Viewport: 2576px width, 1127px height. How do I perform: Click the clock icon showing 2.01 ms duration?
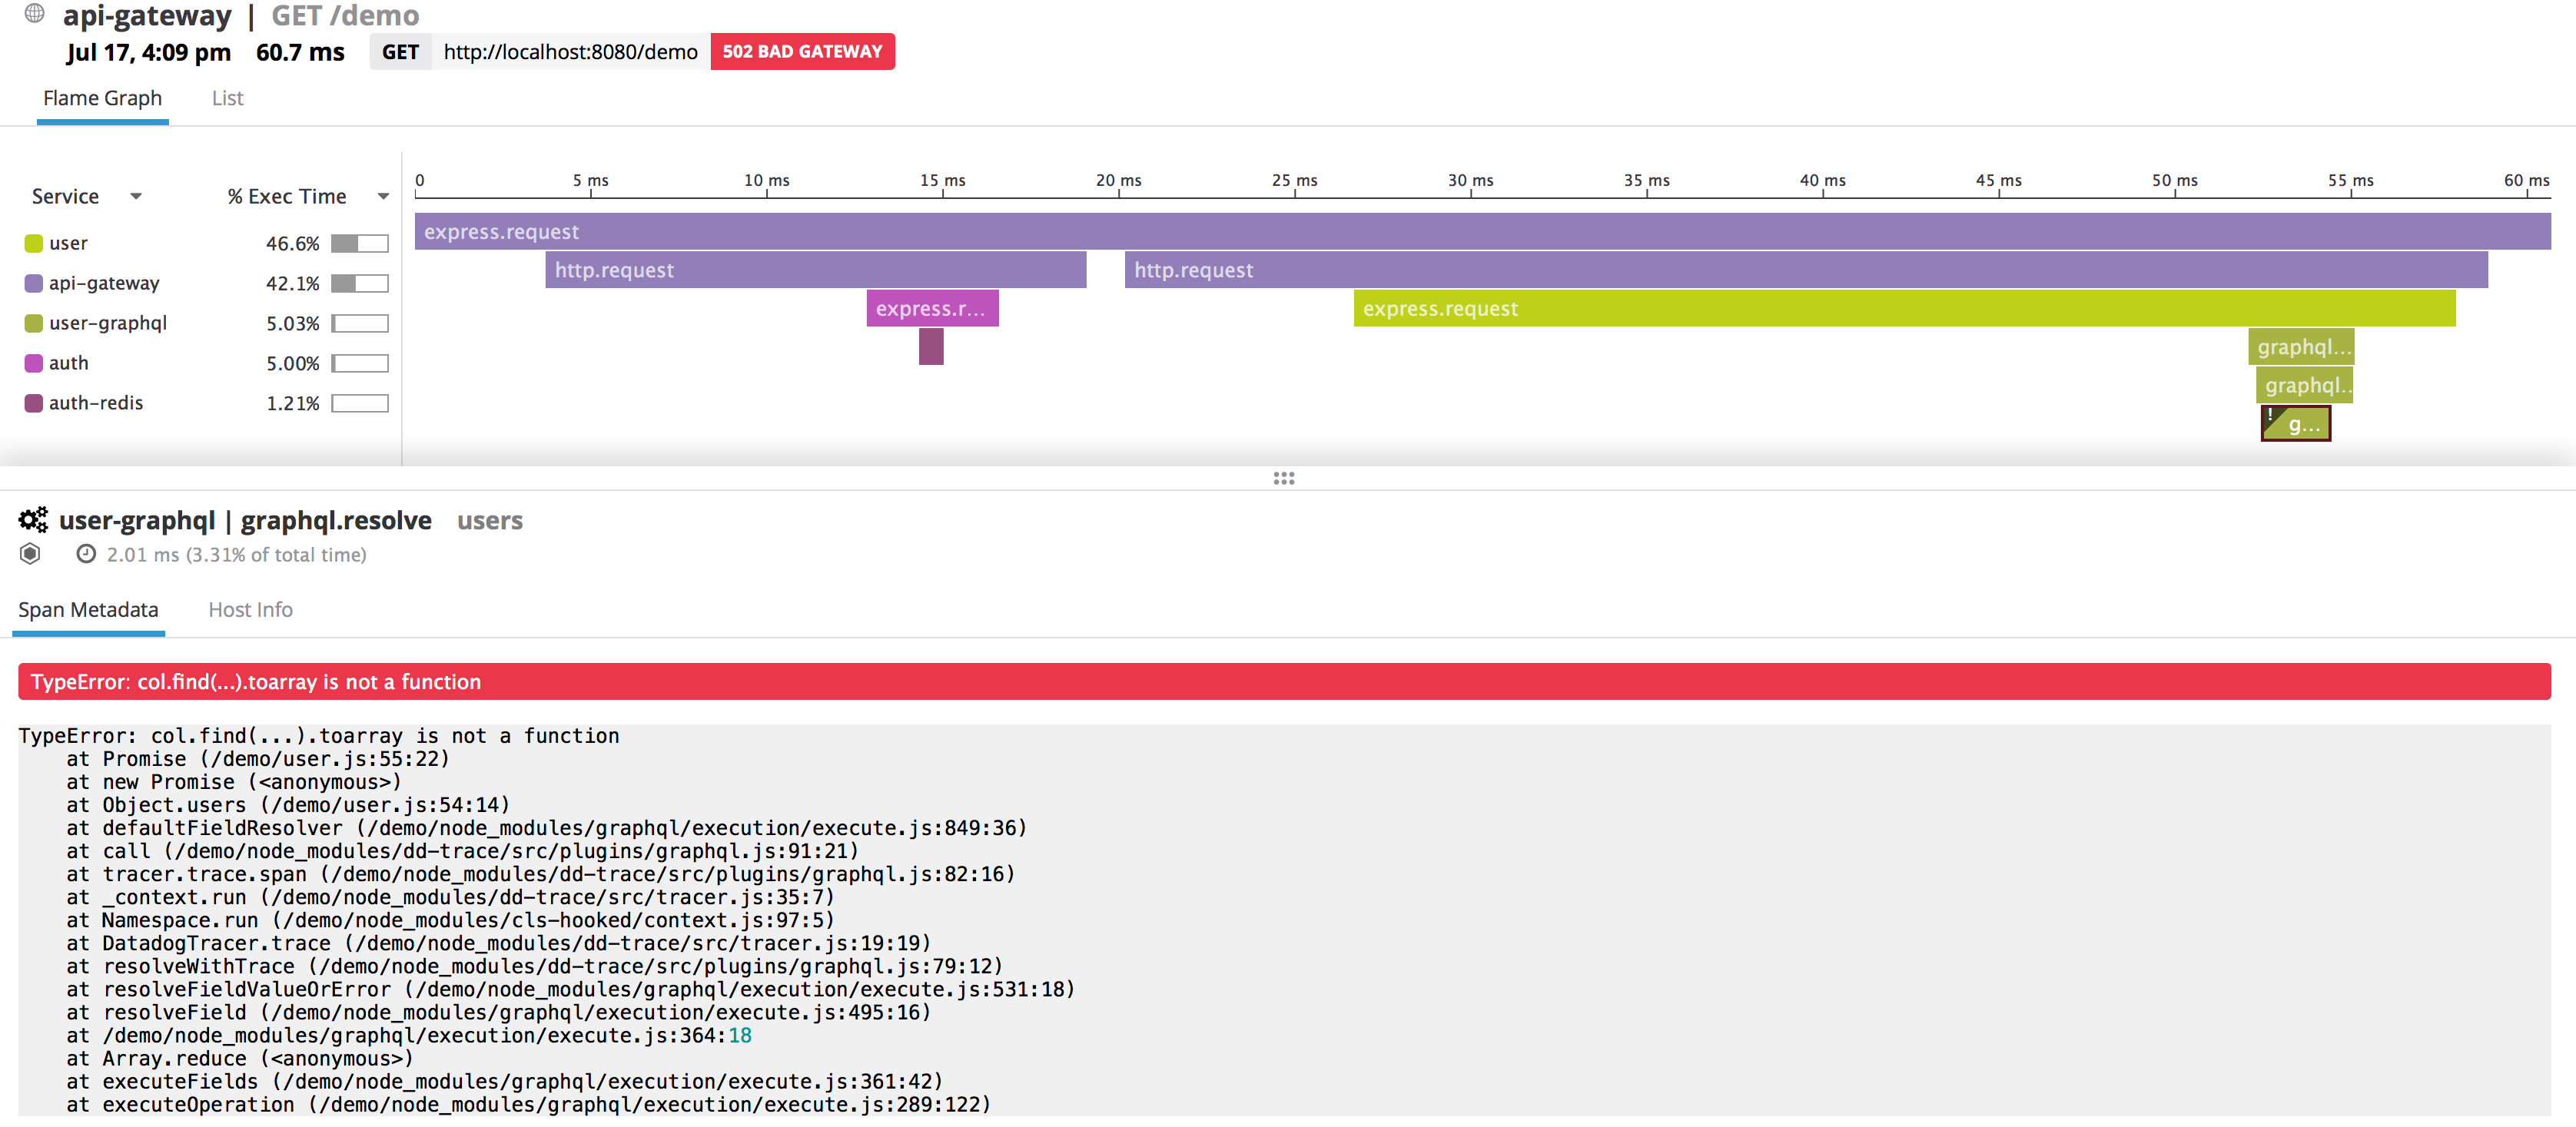86,555
